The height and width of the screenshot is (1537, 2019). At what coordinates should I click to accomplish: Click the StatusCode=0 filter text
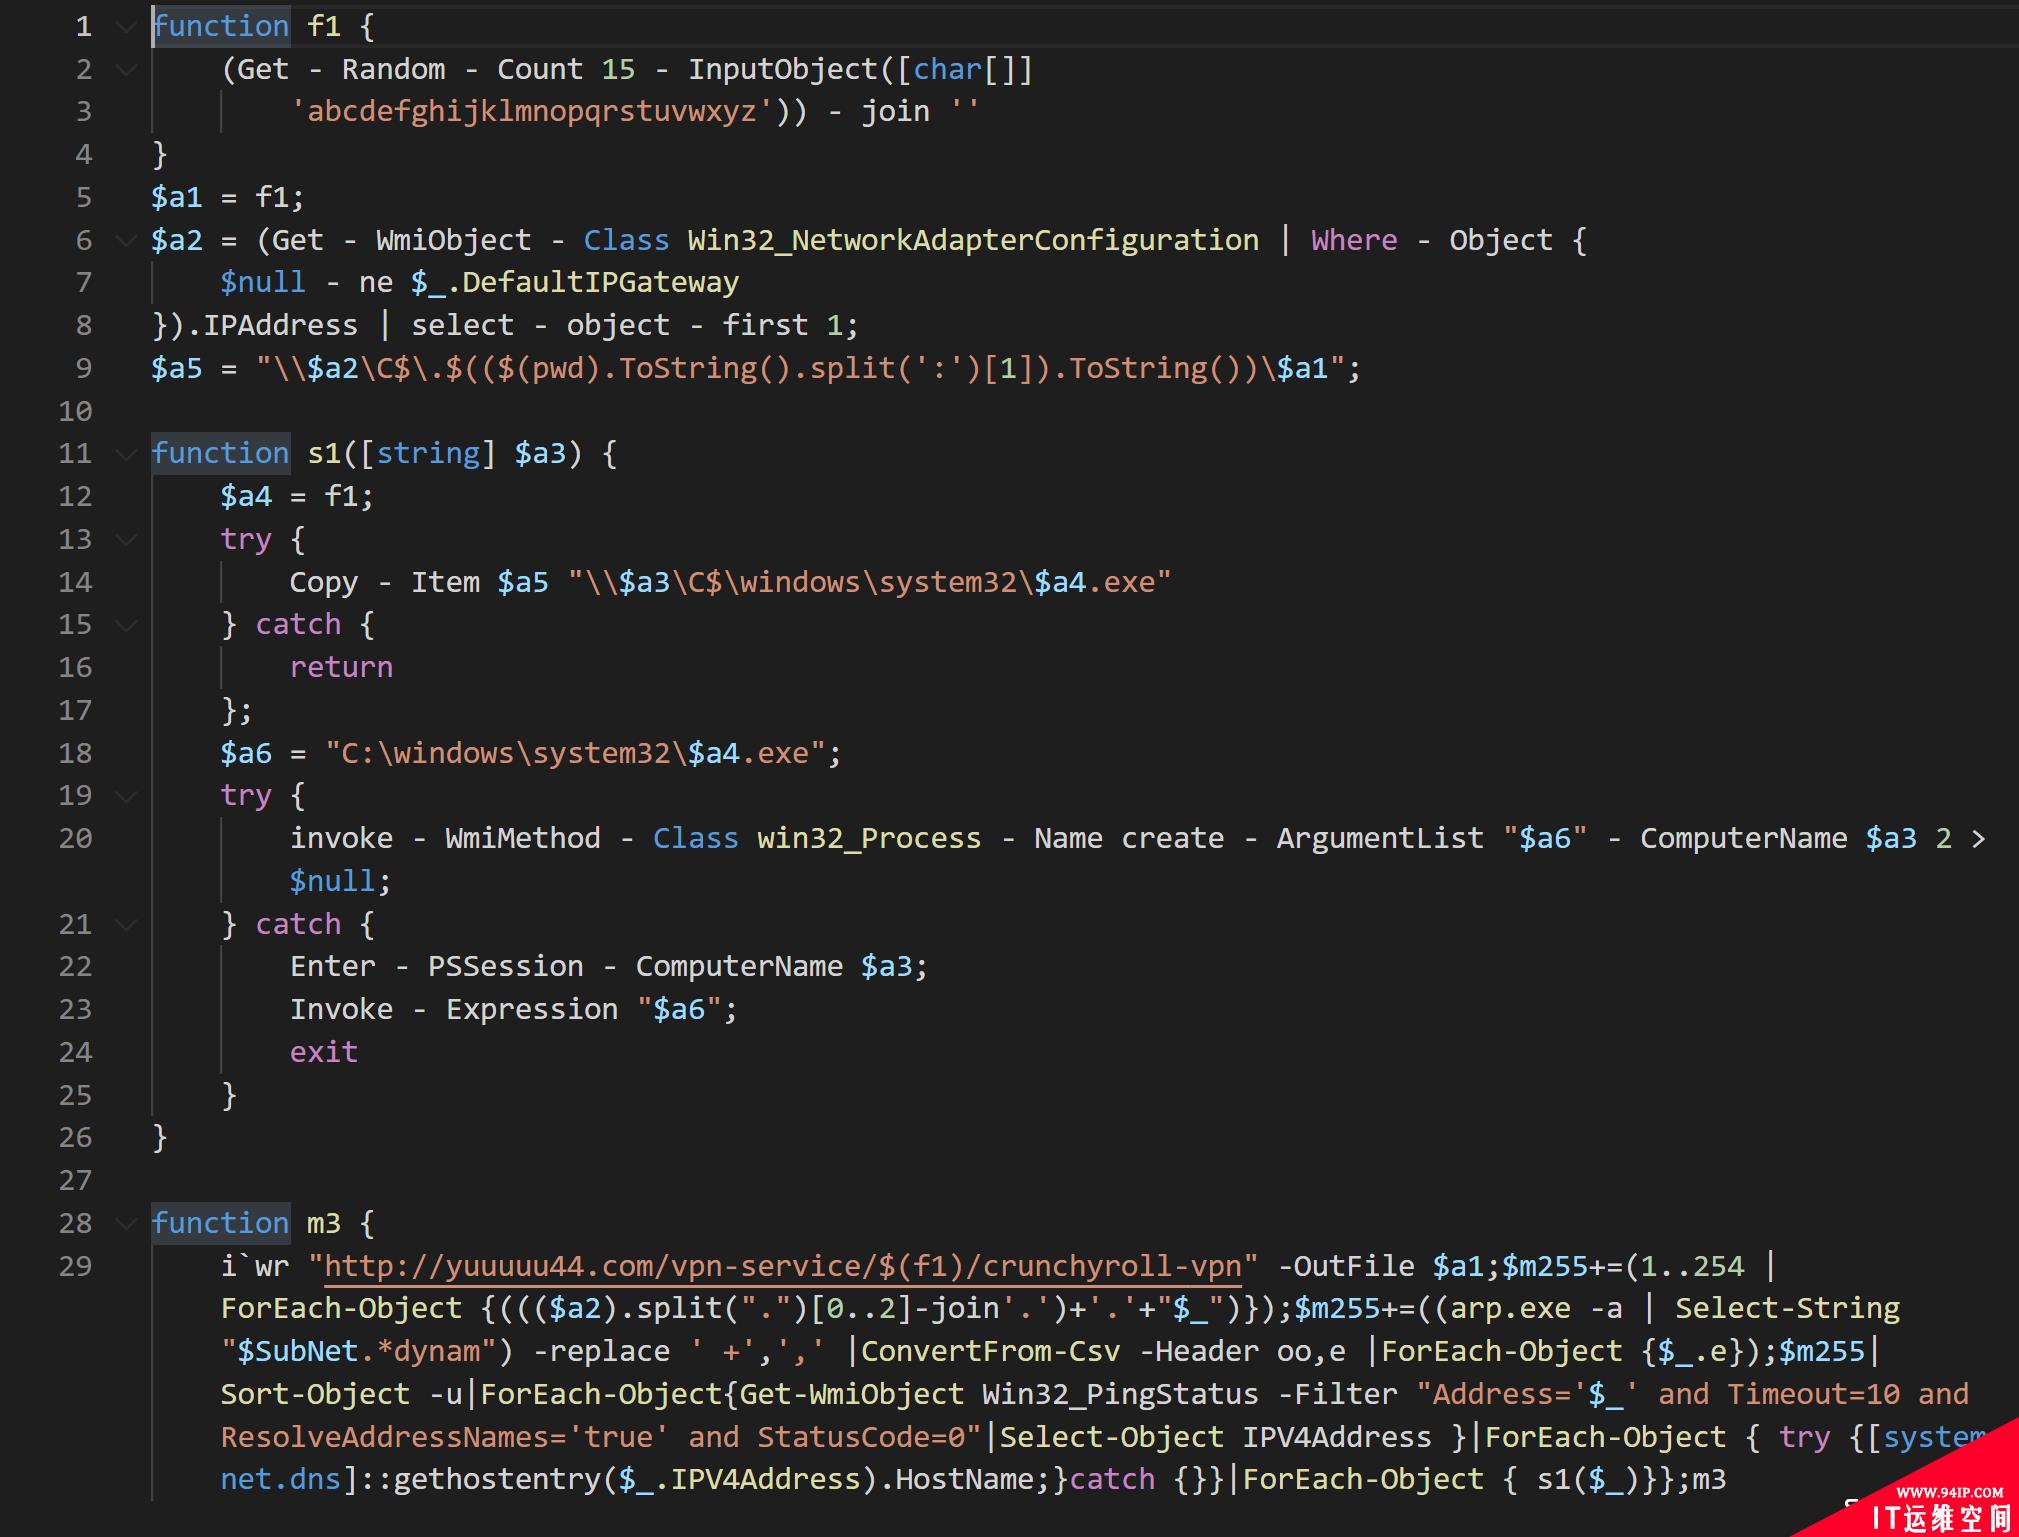[860, 1438]
